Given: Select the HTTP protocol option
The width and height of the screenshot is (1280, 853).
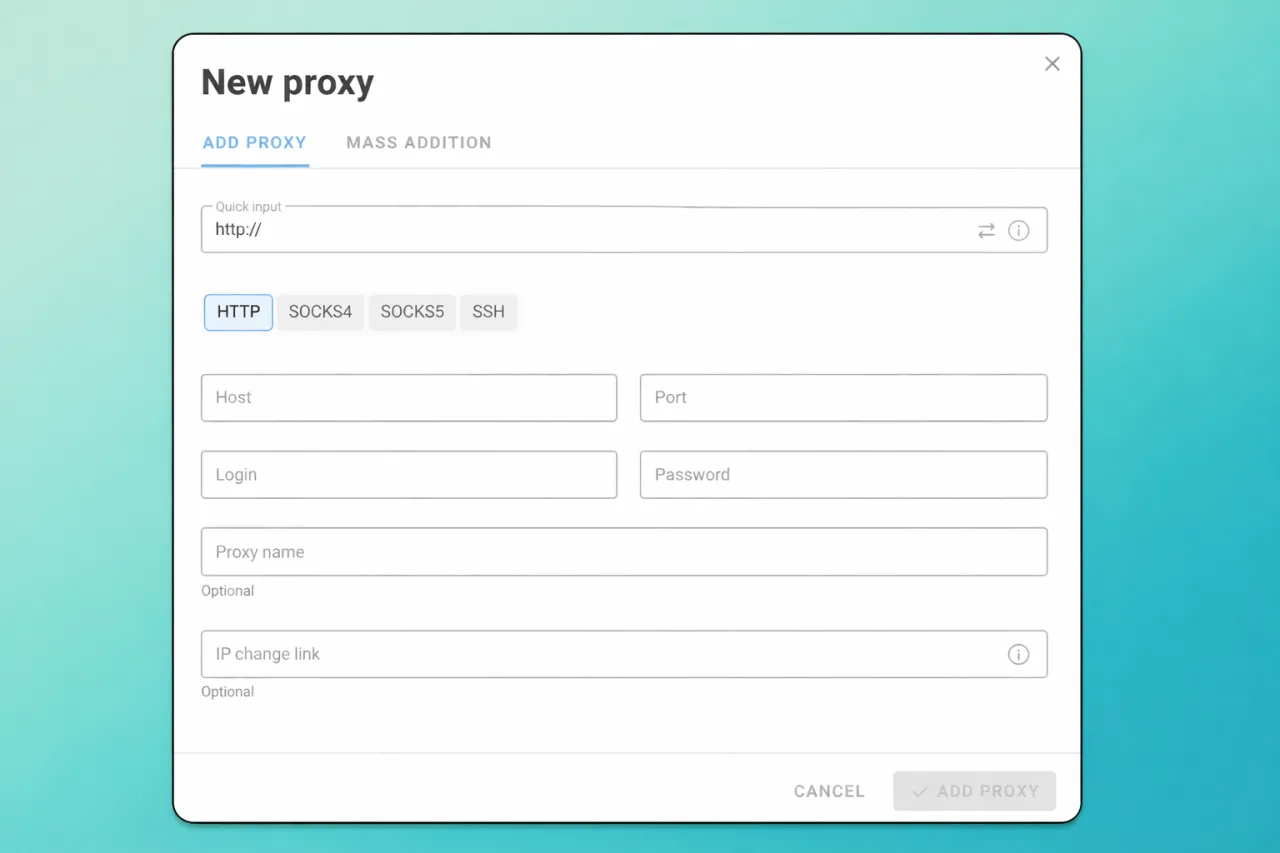Looking at the screenshot, I should coord(238,312).
